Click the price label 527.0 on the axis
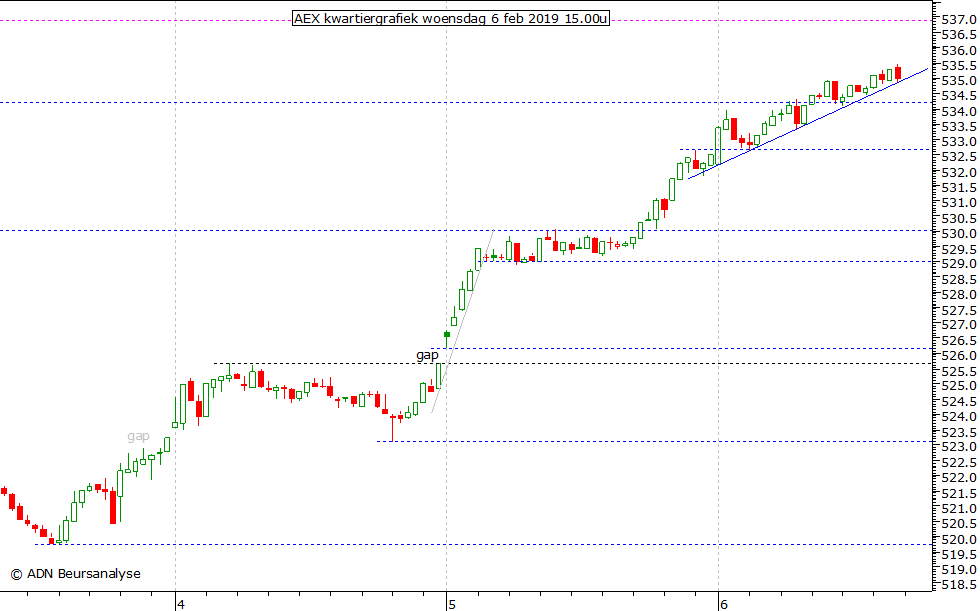Screen dimensions: 980x611 (959, 325)
